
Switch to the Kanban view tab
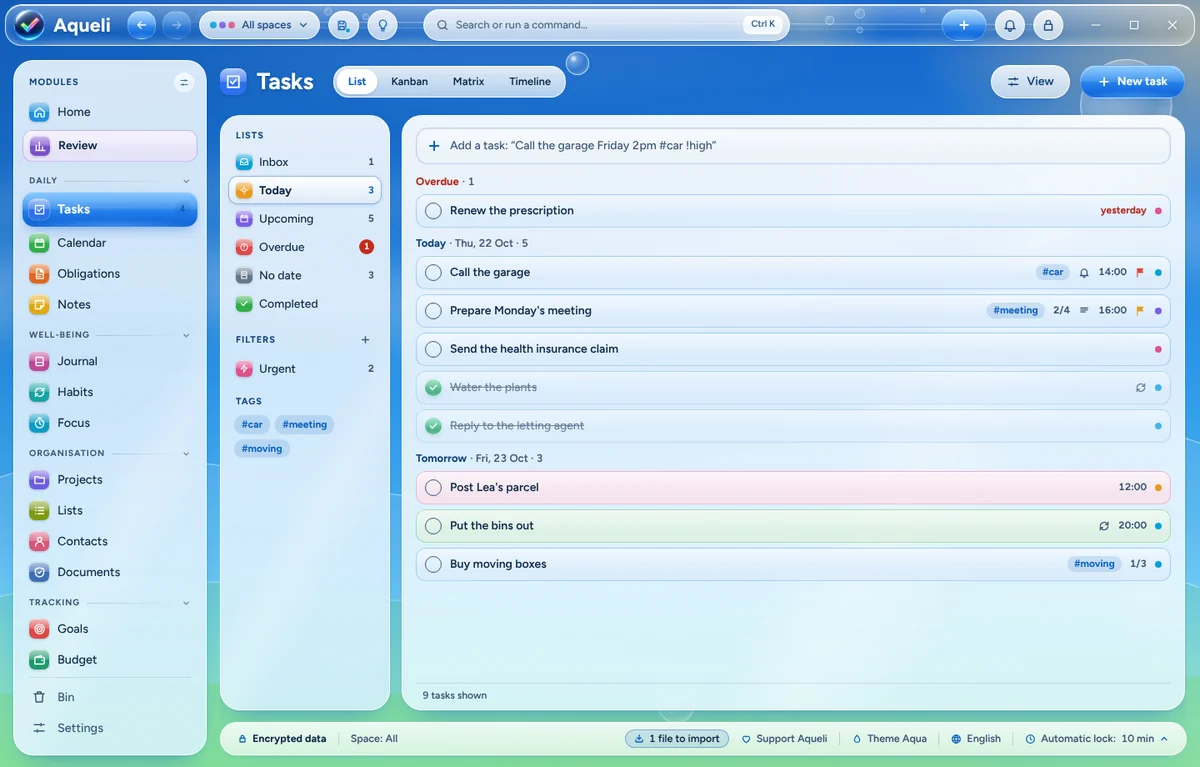click(409, 82)
